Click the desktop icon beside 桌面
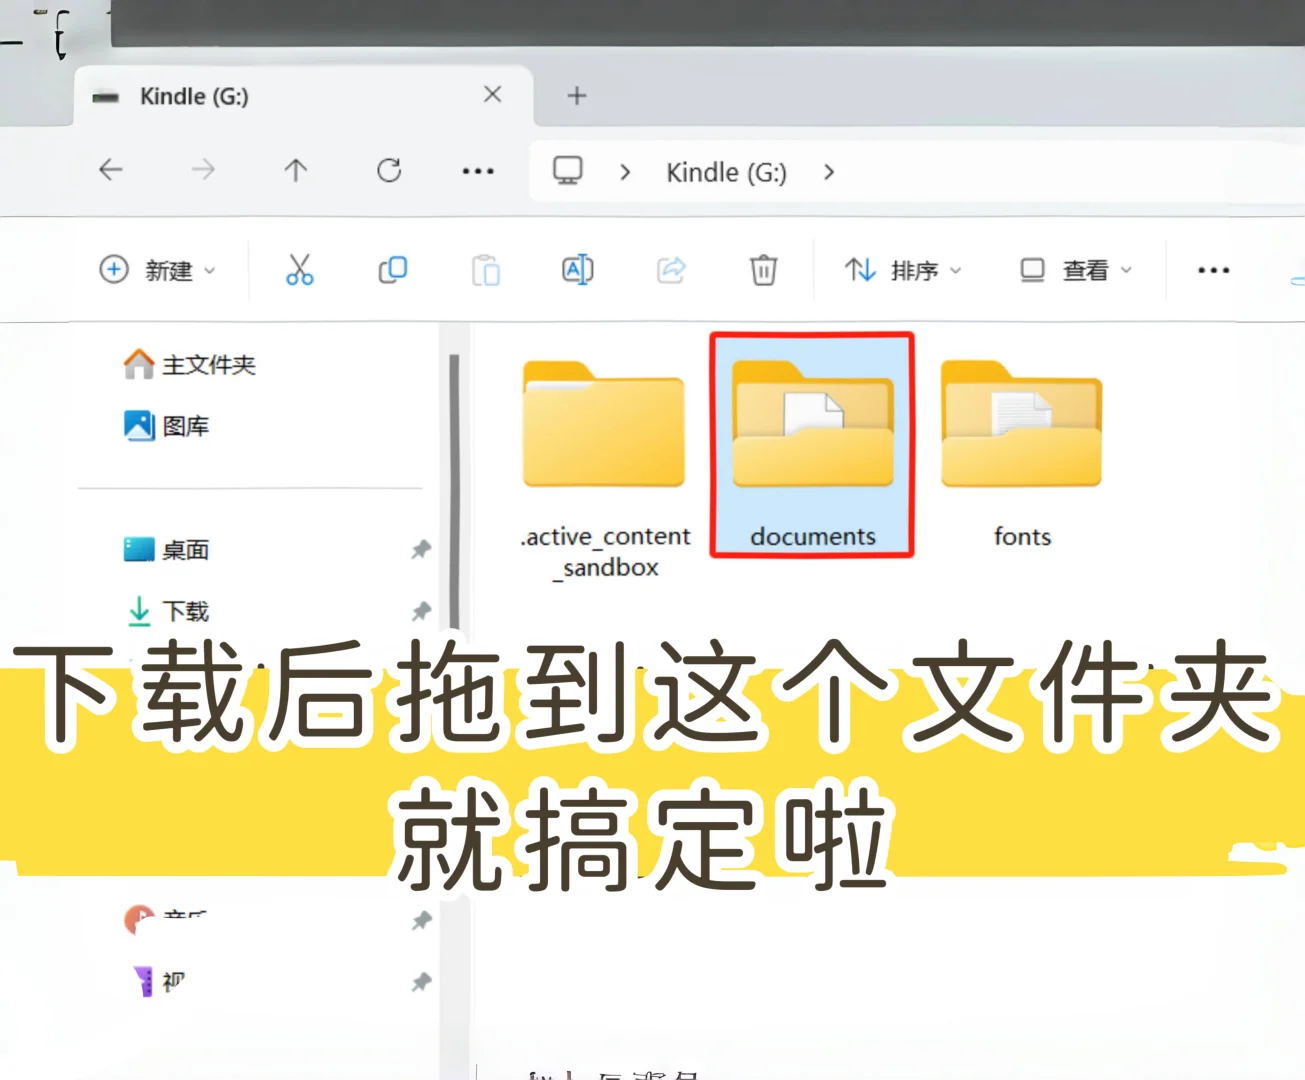This screenshot has height=1080, width=1305. tap(139, 550)
